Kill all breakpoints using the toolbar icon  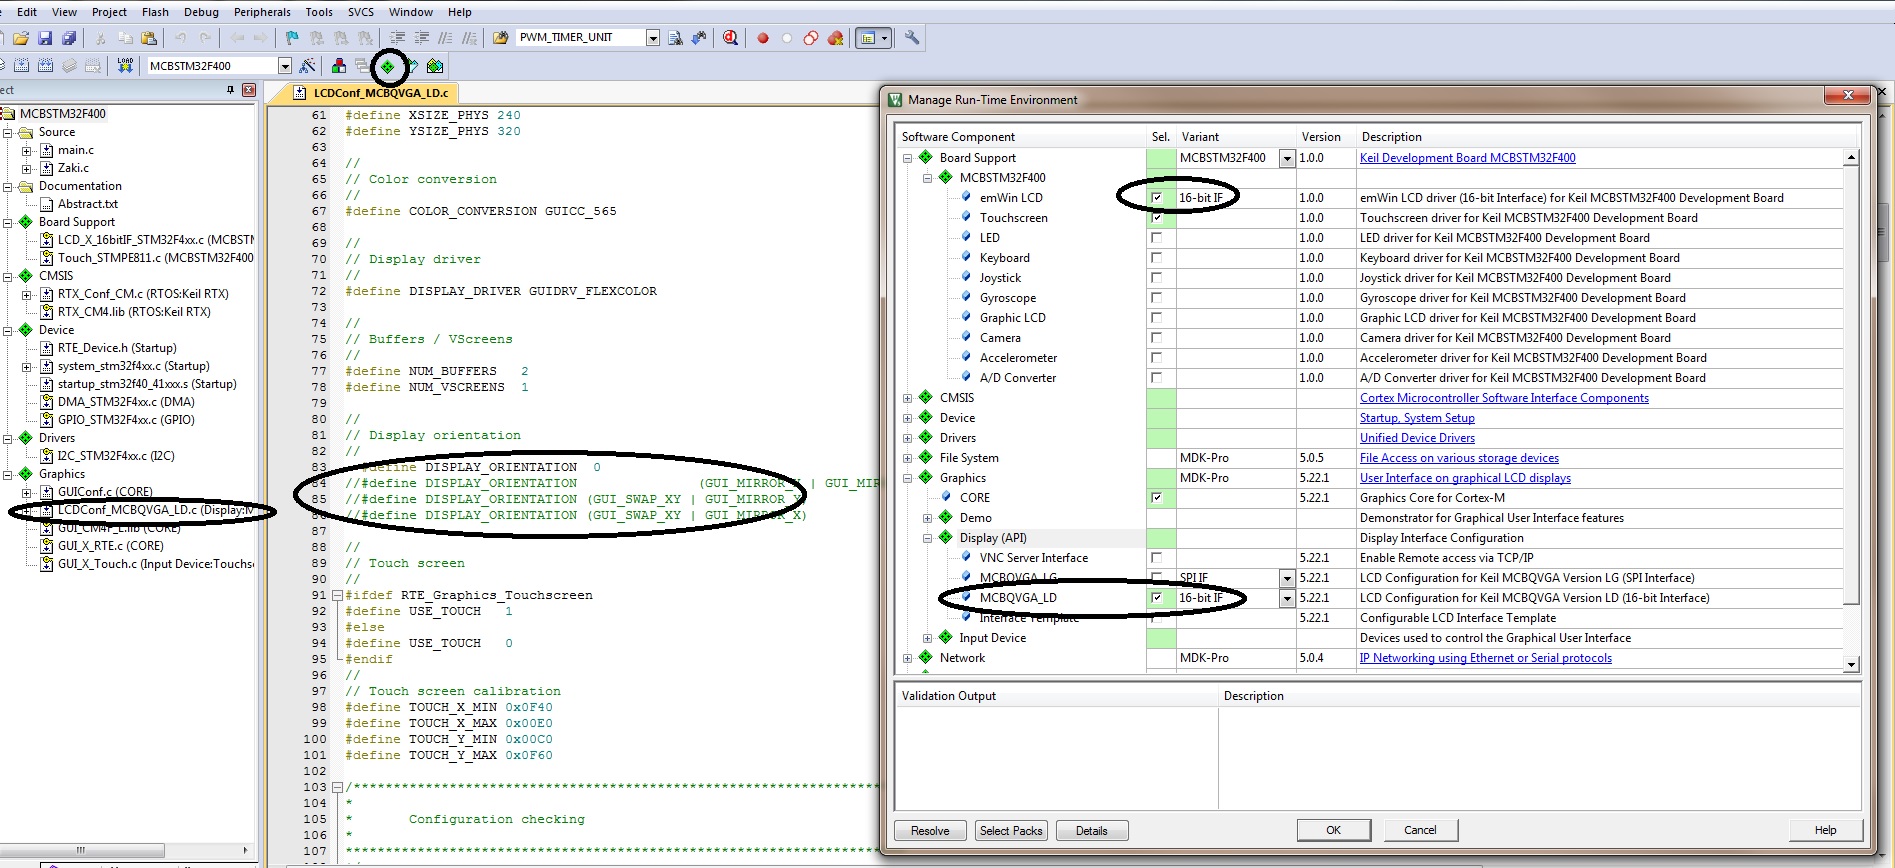836,38
